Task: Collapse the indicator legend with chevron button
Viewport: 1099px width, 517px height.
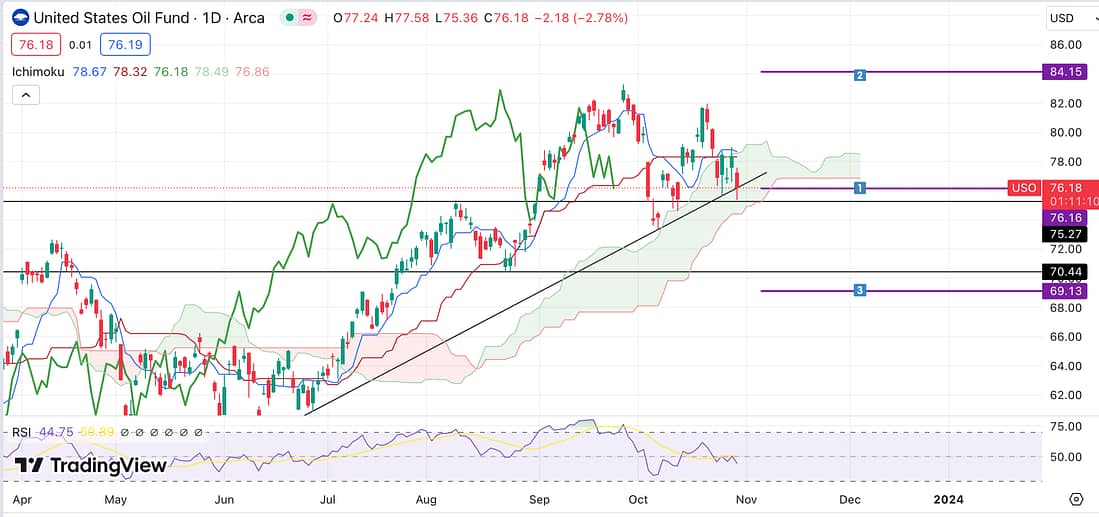Action: point(25,95)
